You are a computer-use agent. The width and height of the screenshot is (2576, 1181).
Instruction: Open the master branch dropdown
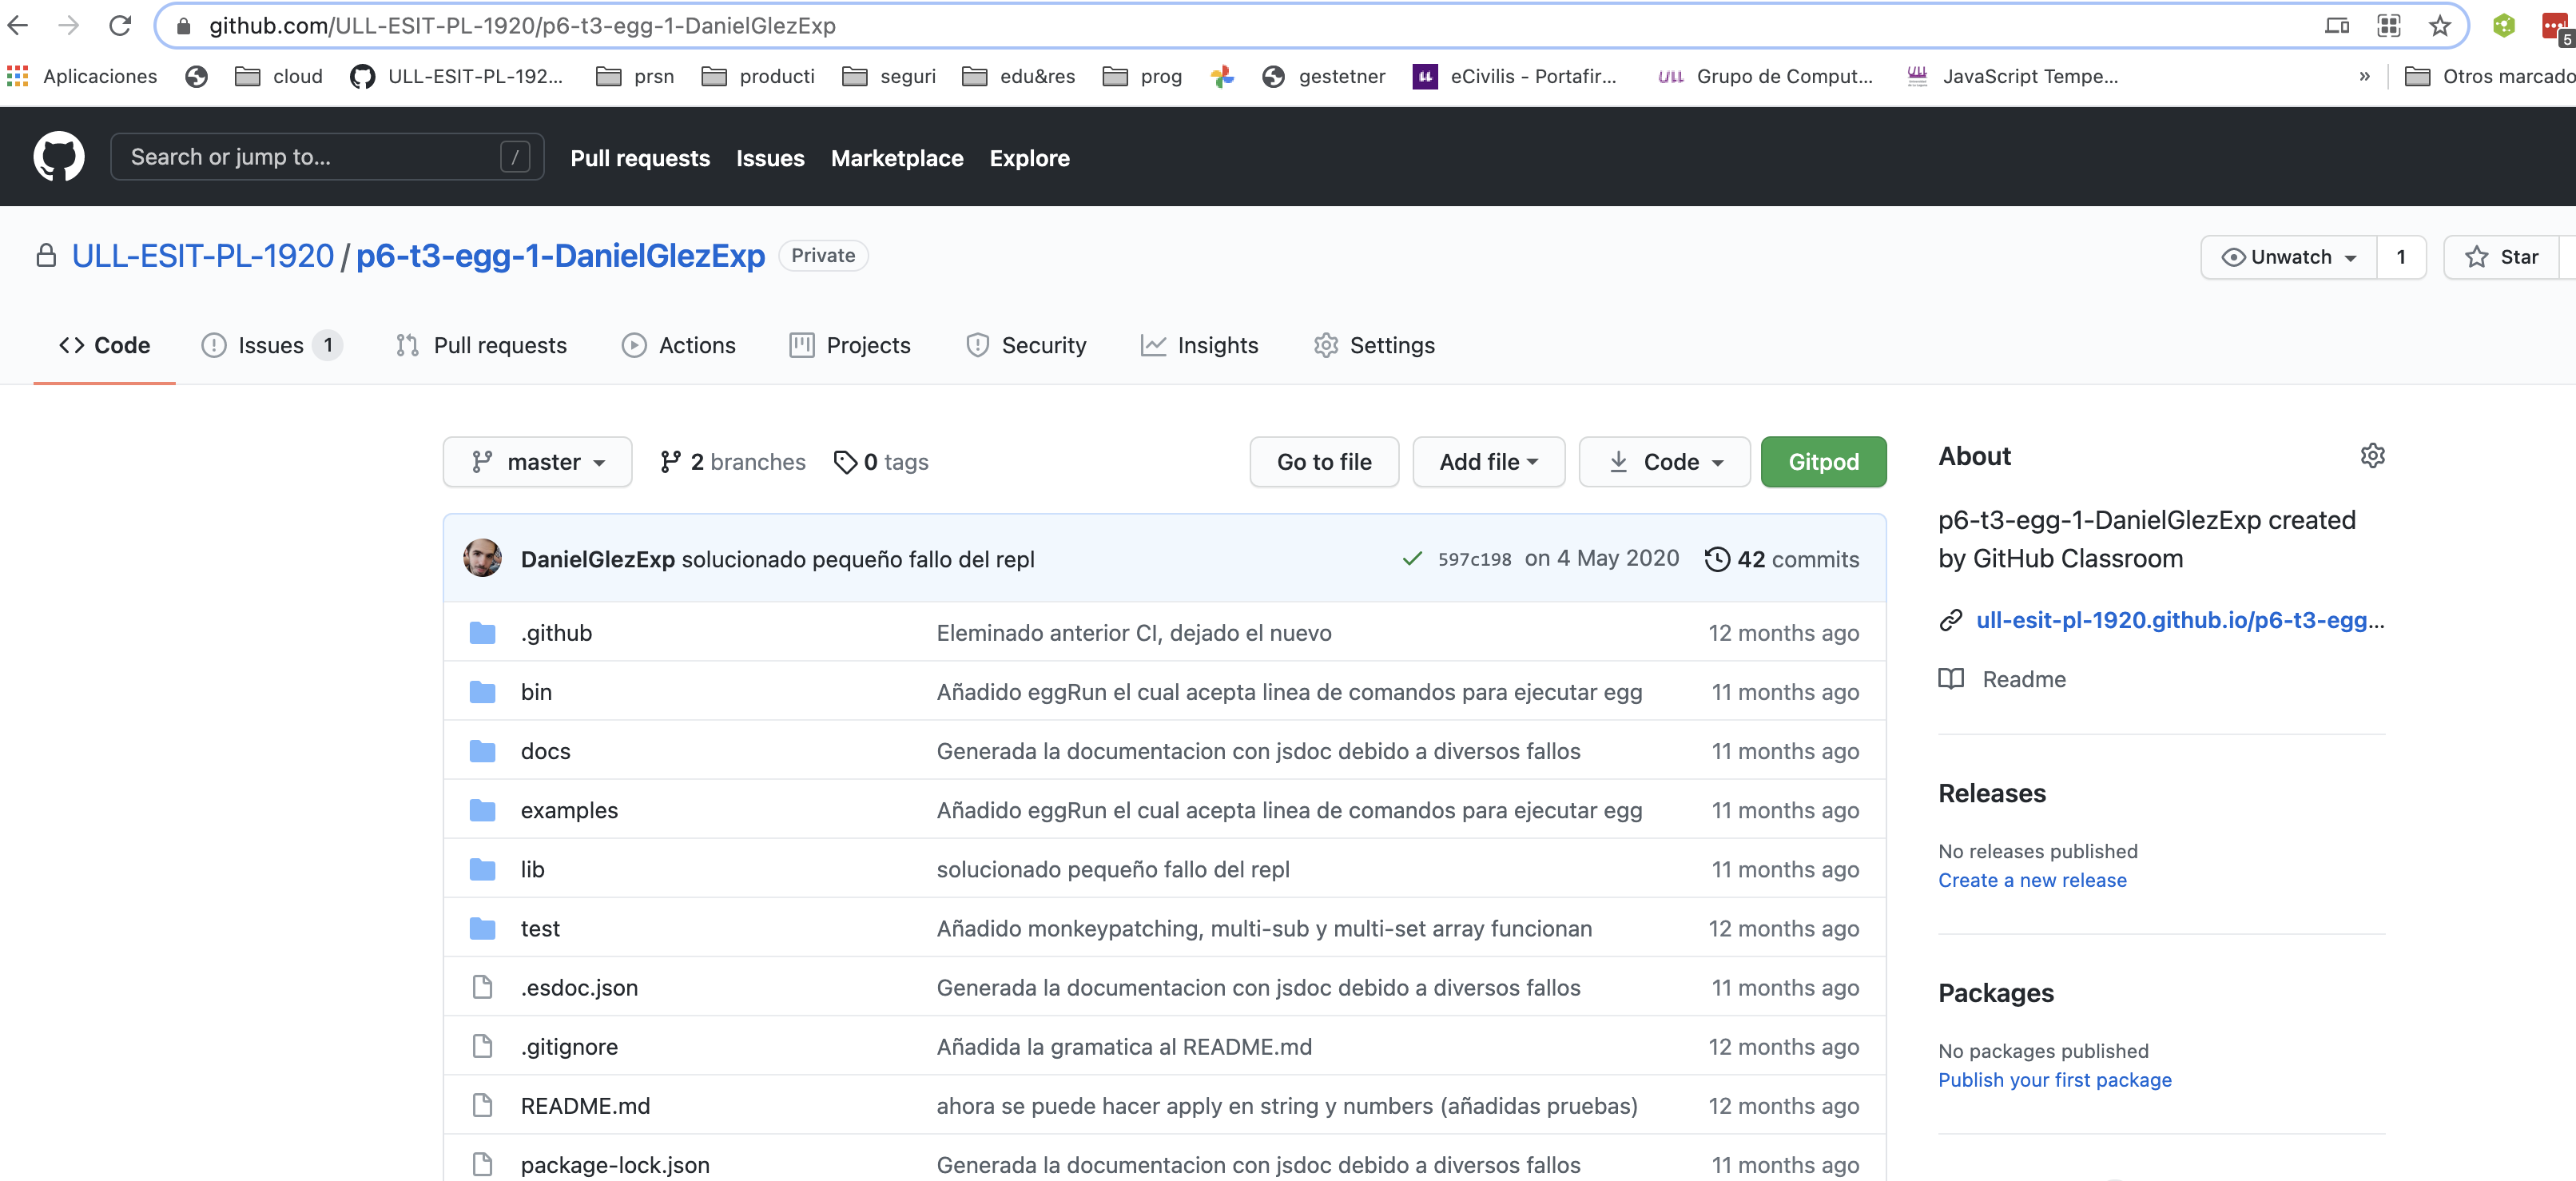tap(537, 461)
